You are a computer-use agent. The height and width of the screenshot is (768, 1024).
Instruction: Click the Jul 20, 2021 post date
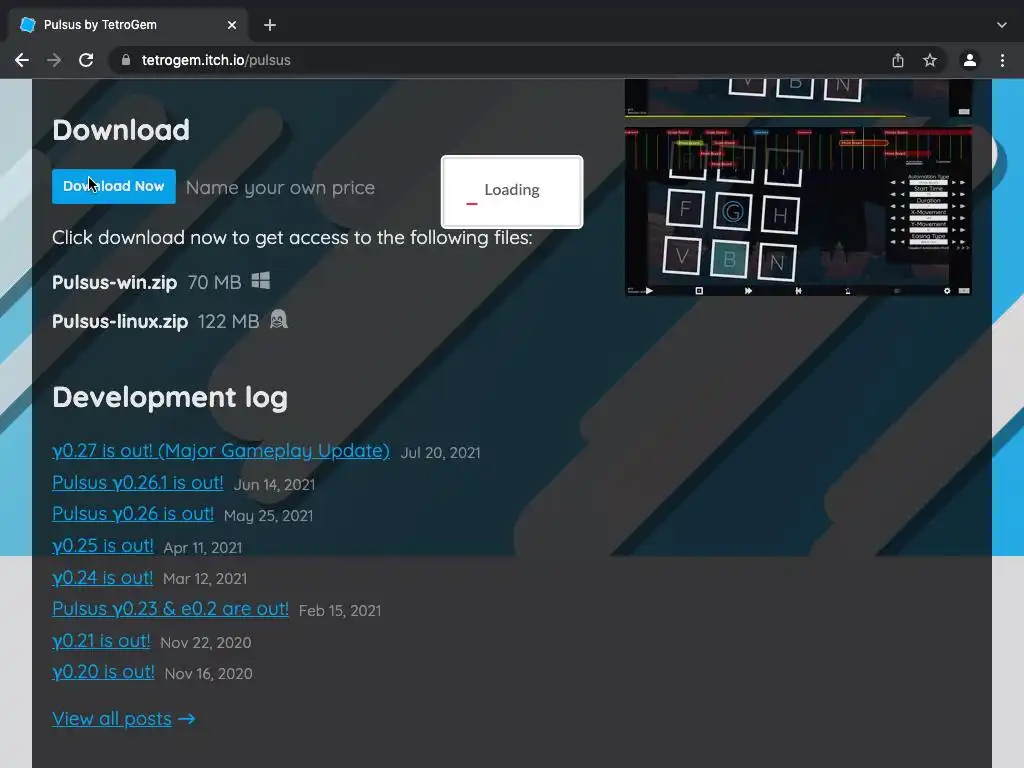pyautogui.click(x=440, y=453)
